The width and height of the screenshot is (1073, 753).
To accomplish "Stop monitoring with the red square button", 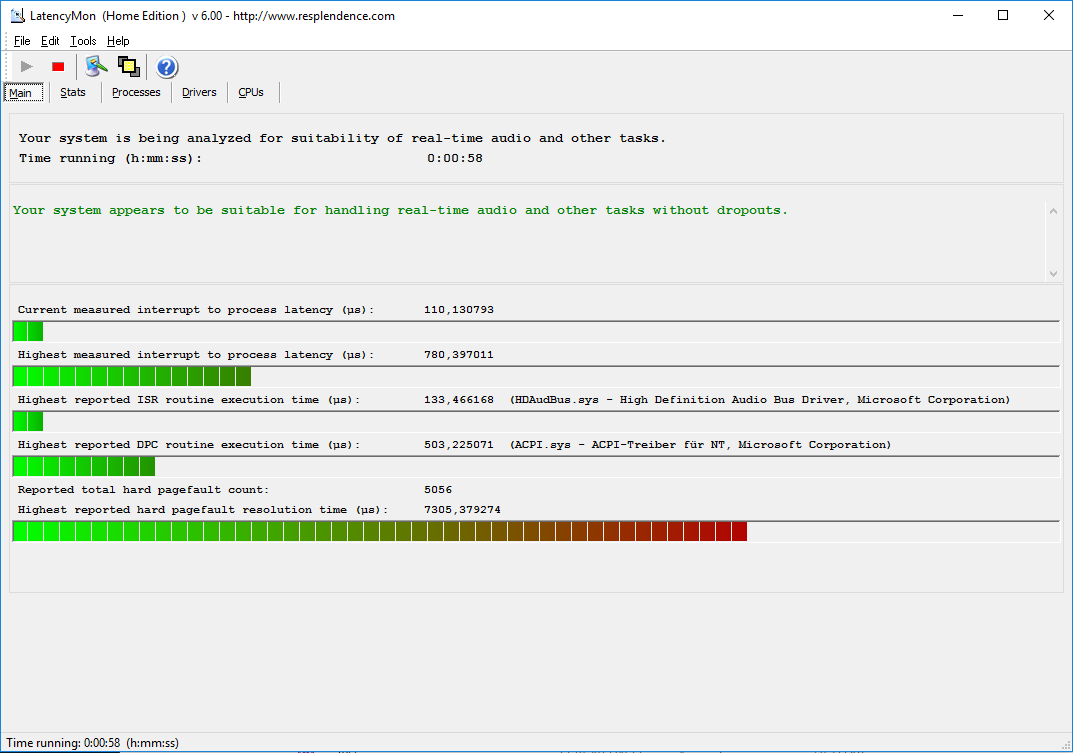I will point(58,66).
